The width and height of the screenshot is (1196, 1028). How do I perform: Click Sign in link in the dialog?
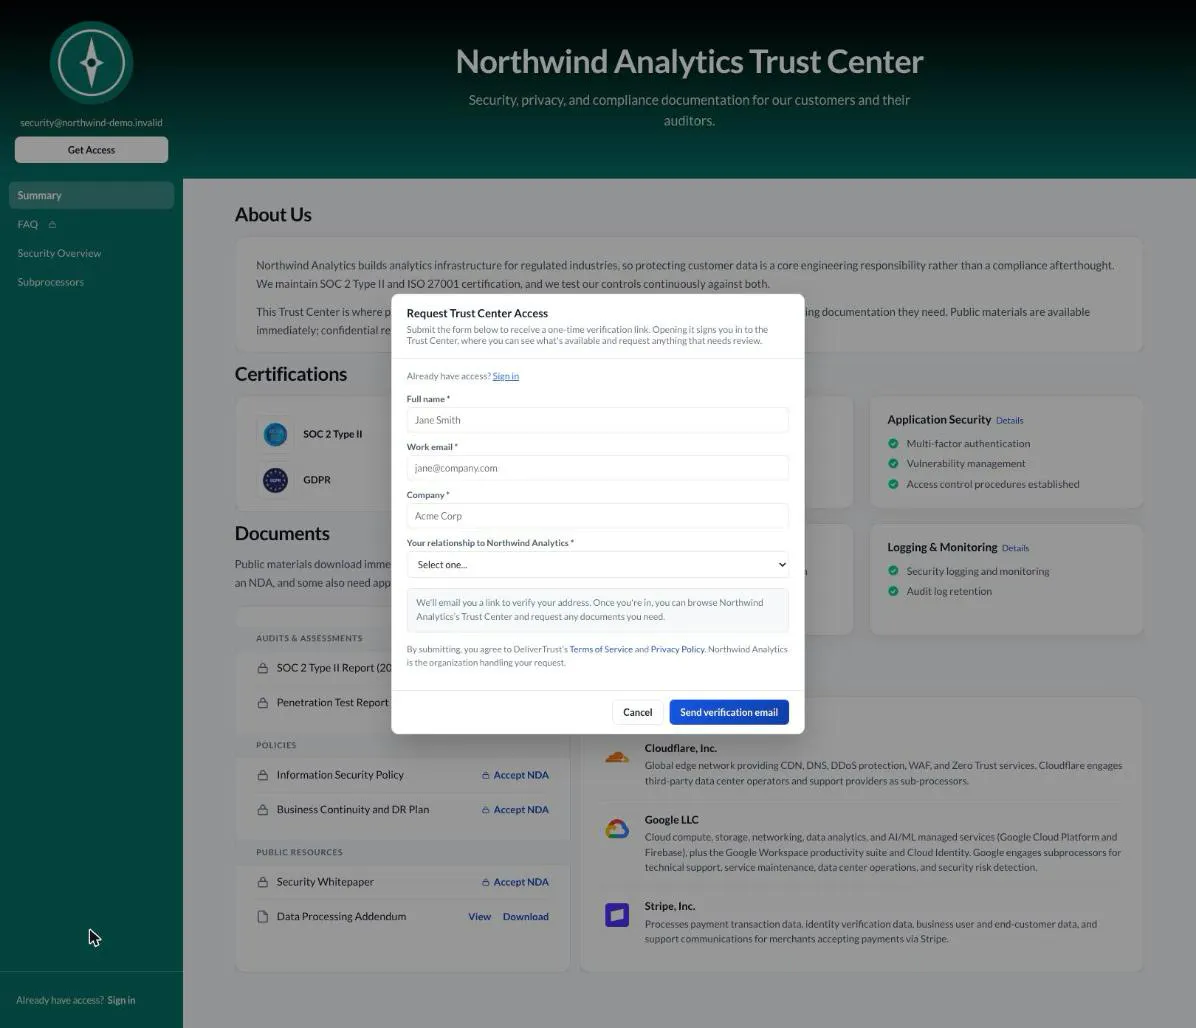click(x=506, y=376)
